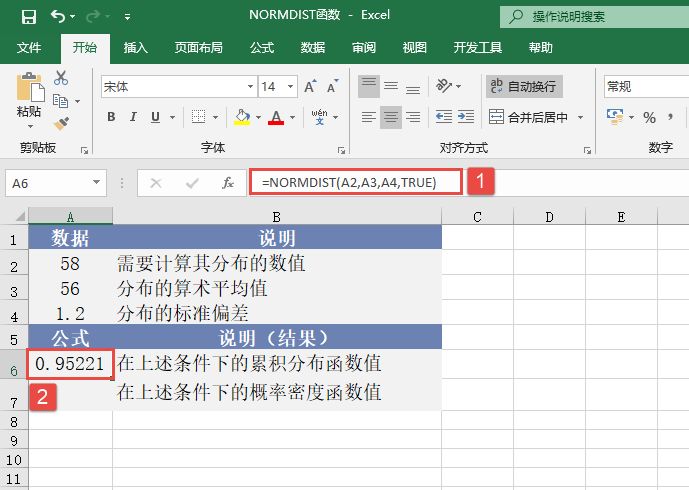This screenshot has width=689, height=490.
Task: Toggle Bold formatting
Action: coord(111,118)
